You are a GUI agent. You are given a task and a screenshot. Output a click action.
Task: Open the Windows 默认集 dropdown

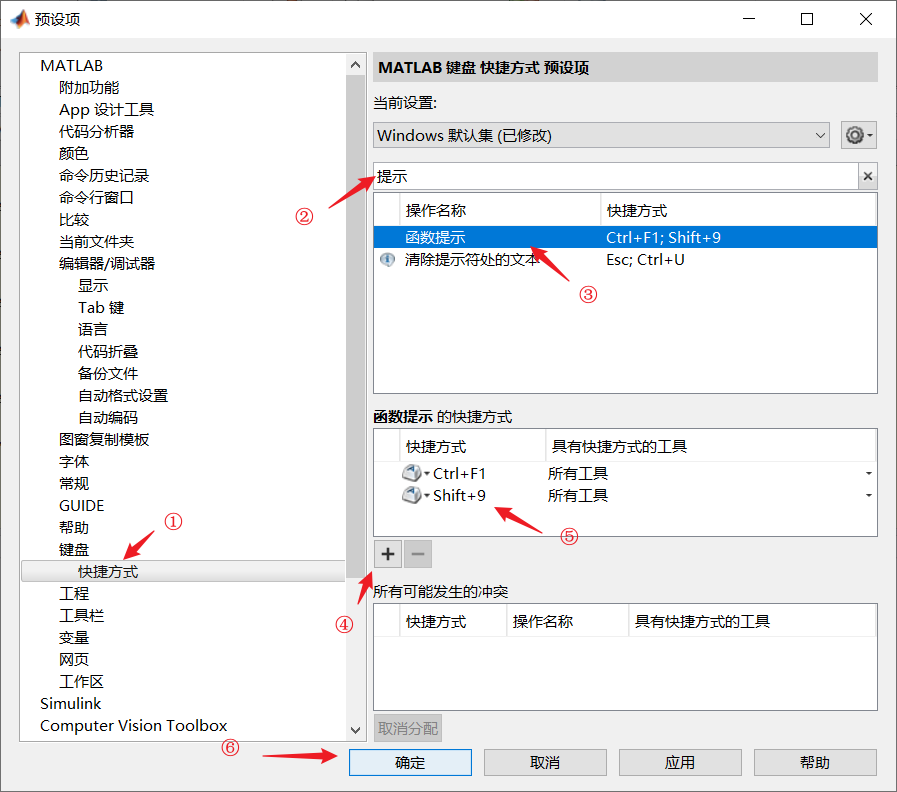pos(601,136)
